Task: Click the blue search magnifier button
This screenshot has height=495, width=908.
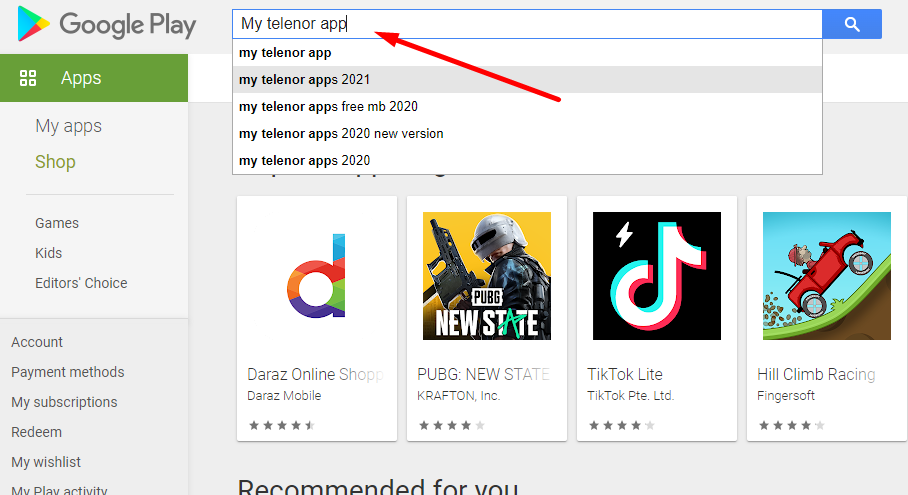Action: (852, 24)
